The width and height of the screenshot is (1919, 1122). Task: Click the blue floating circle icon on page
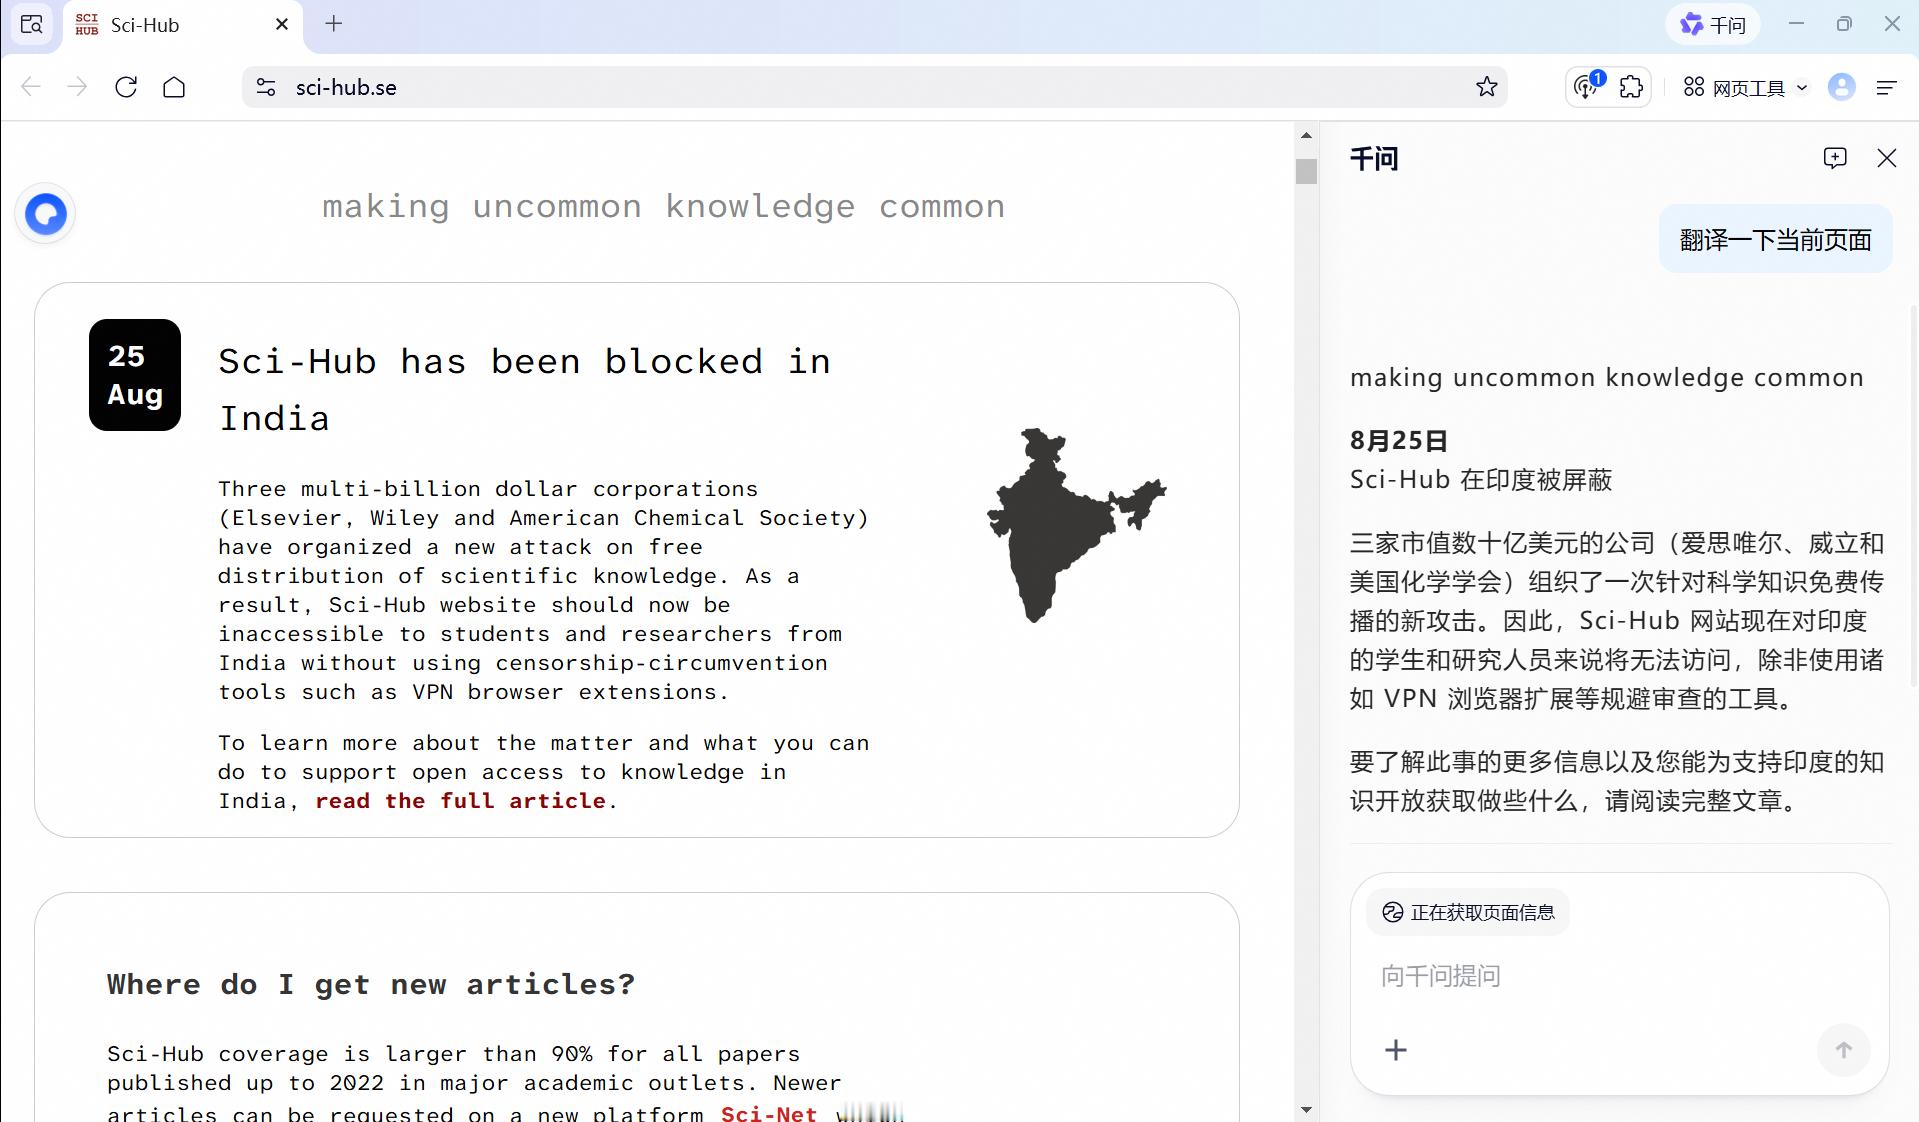point(46,214)
